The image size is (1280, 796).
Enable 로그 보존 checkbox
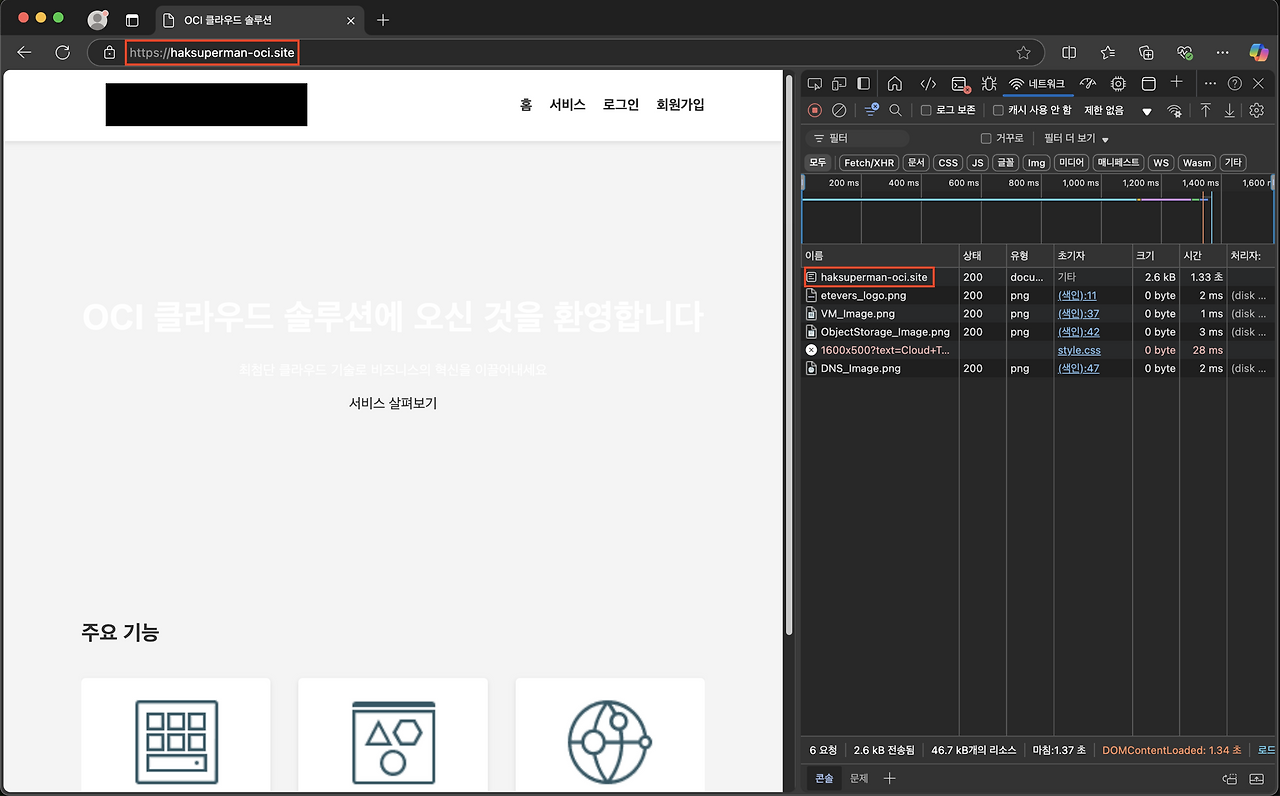point(926,110)
